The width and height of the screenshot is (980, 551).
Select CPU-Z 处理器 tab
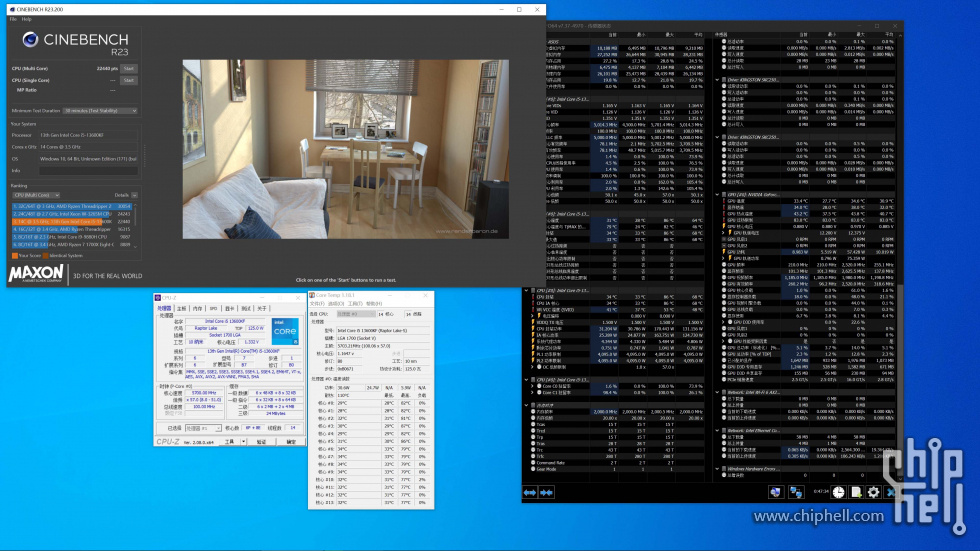164,309
